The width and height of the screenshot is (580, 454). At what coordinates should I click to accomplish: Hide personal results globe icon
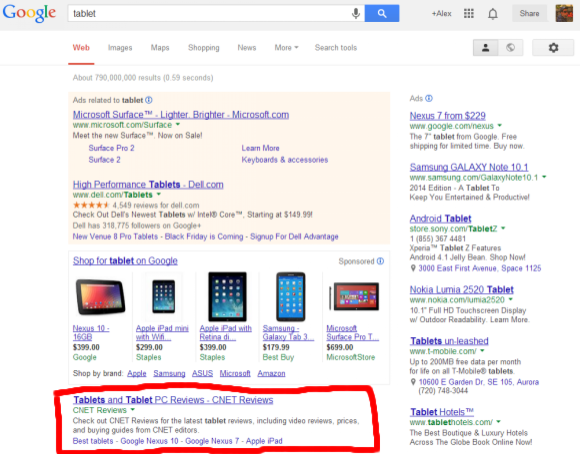510,47
